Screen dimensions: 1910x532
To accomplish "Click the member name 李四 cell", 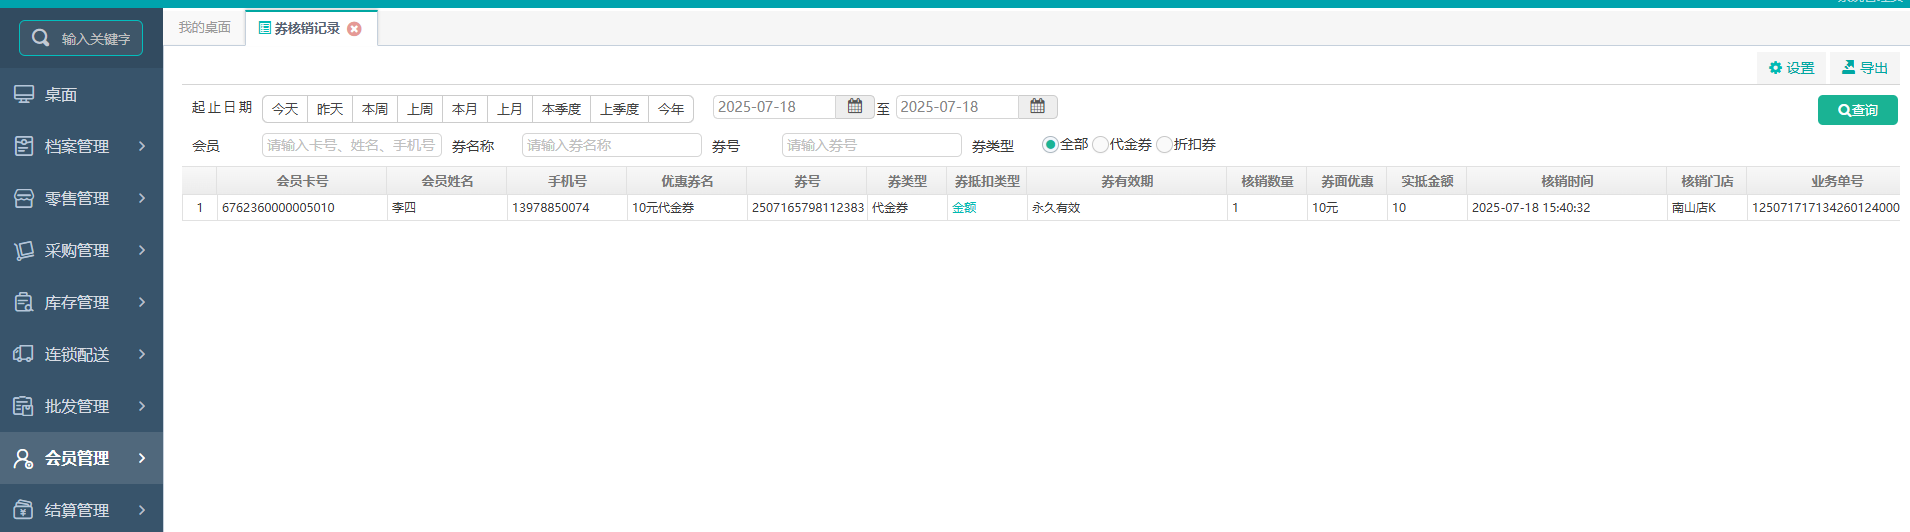I will pos(447,208).
